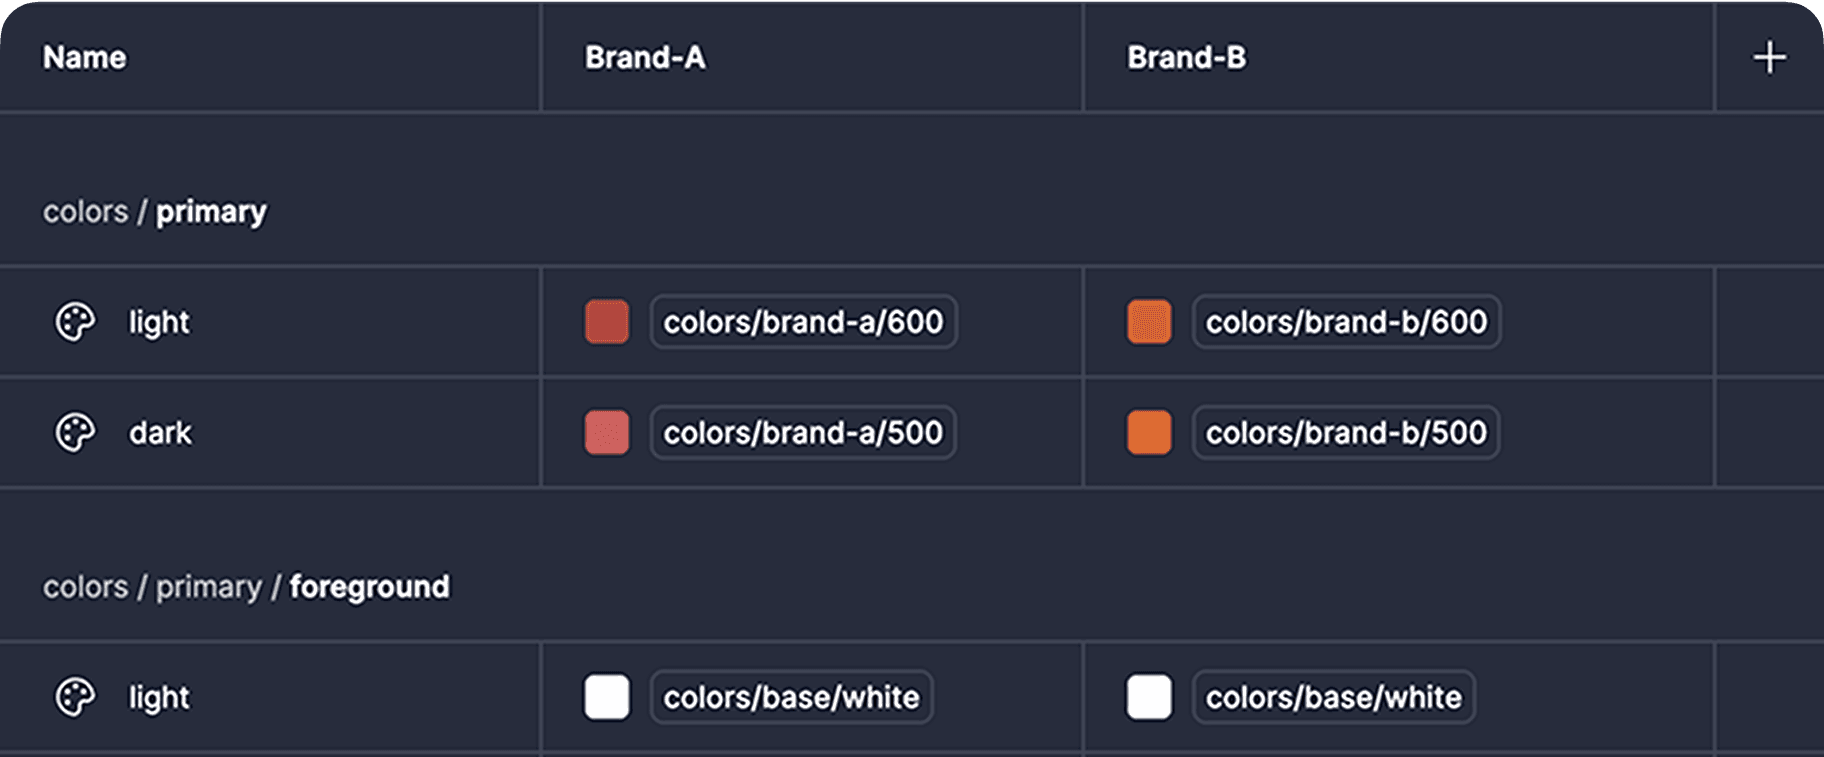This screenshot has width=1824, height=757.
Task: Select the colors/base/white token under Brand-A
Action: (792, 697)
